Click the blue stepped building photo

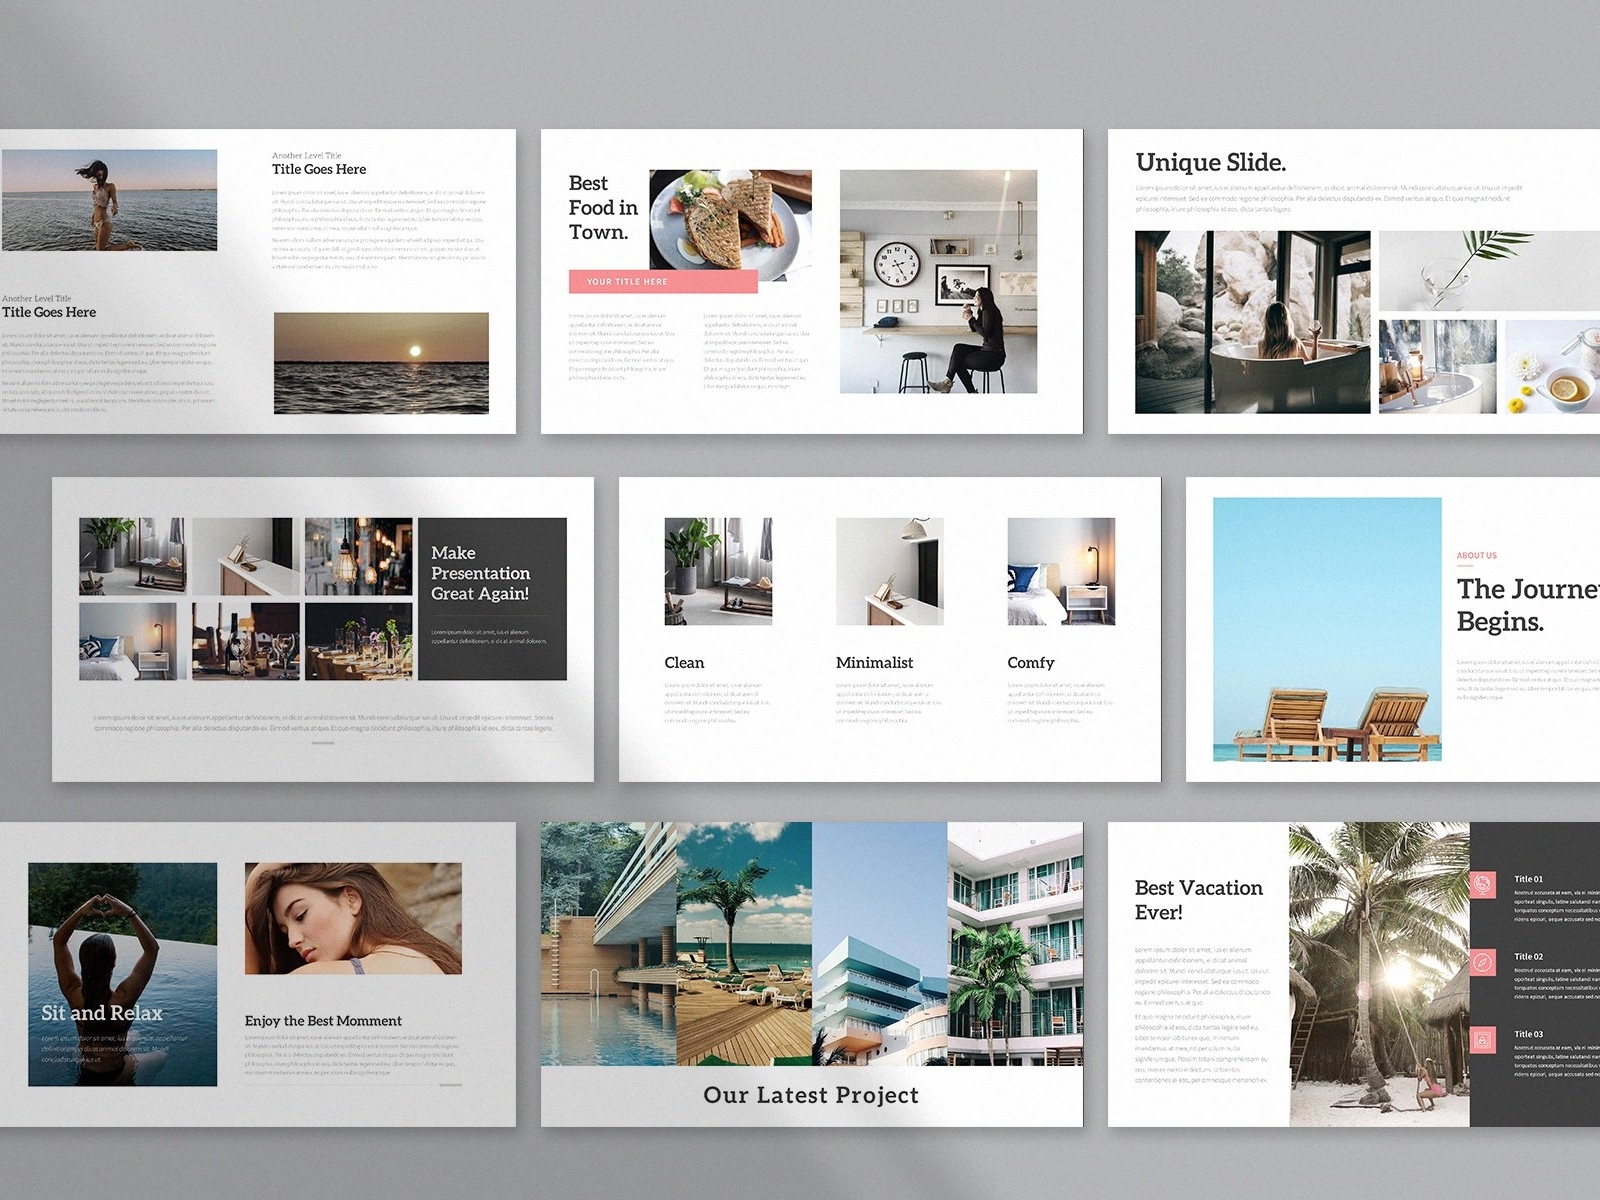point(880,944)
